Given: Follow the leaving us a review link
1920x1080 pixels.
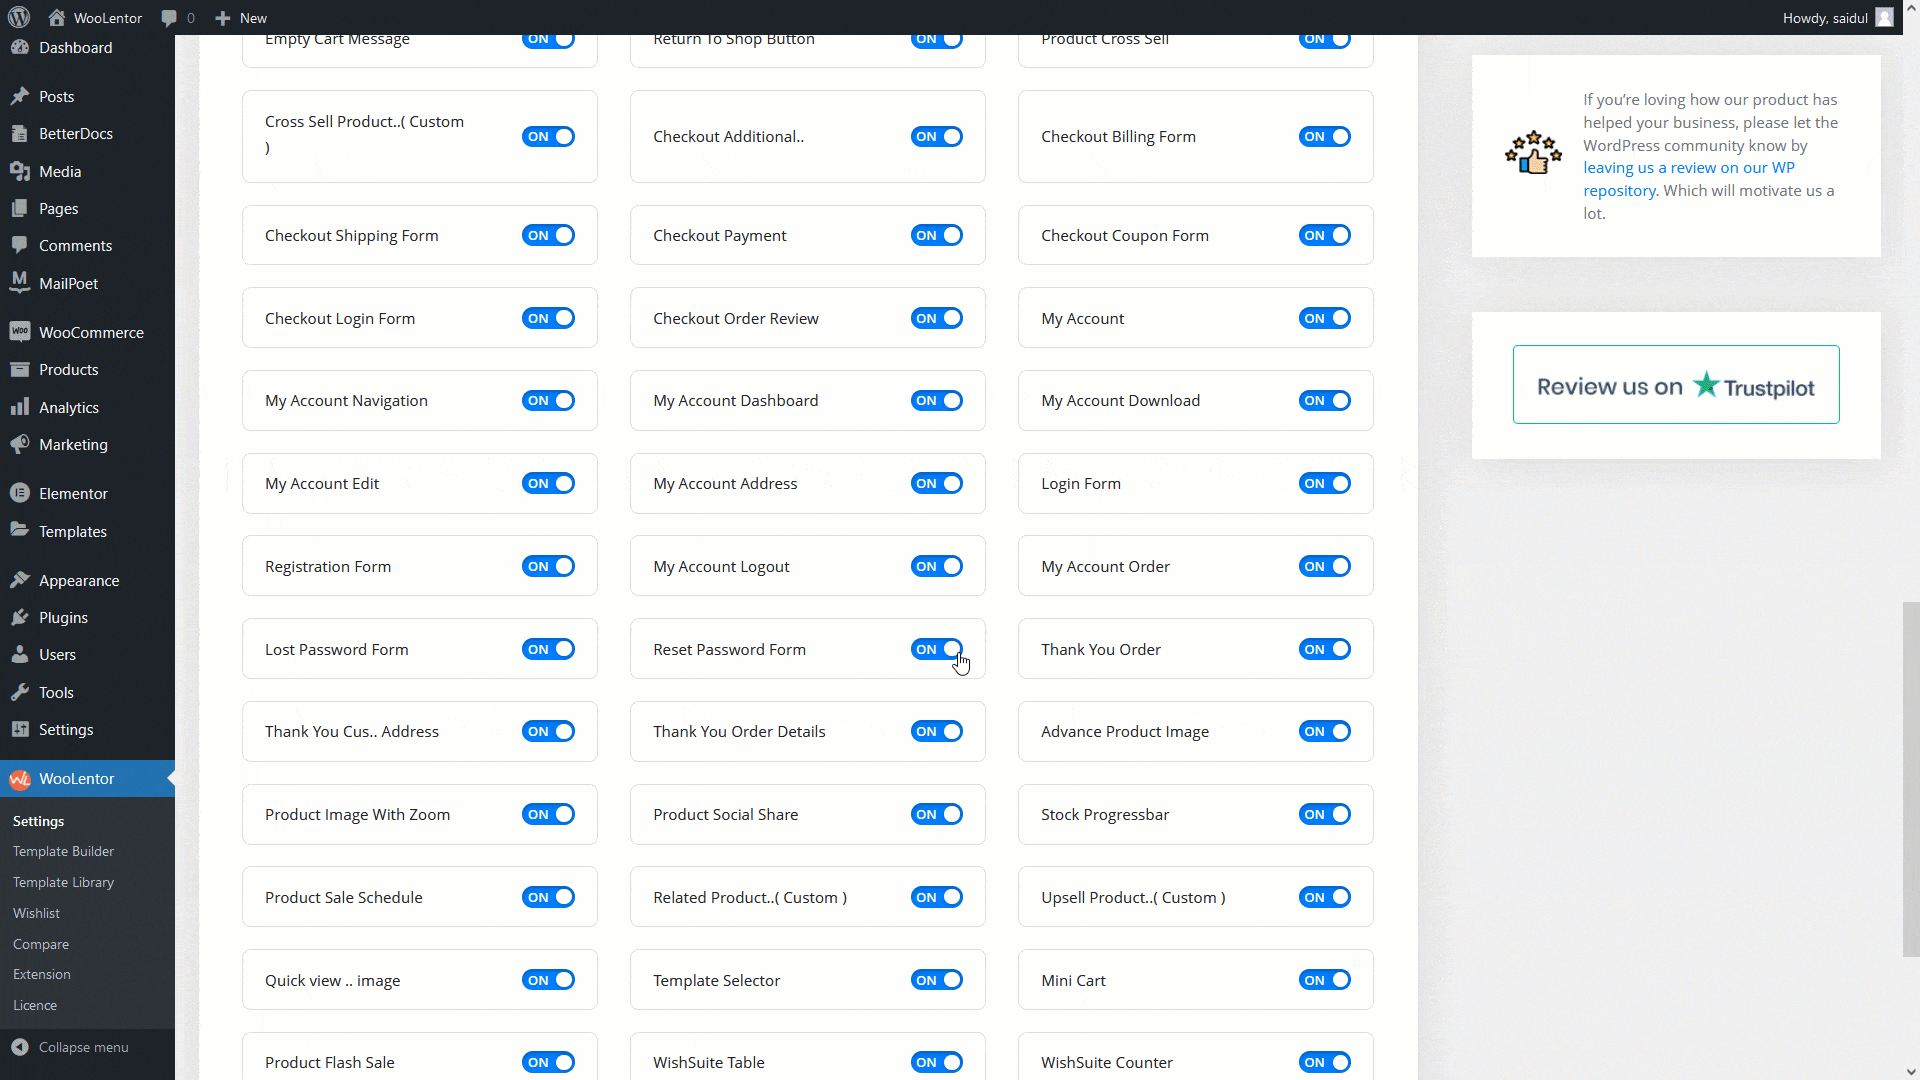Looking at the screenshot, I should [1689, 179].
